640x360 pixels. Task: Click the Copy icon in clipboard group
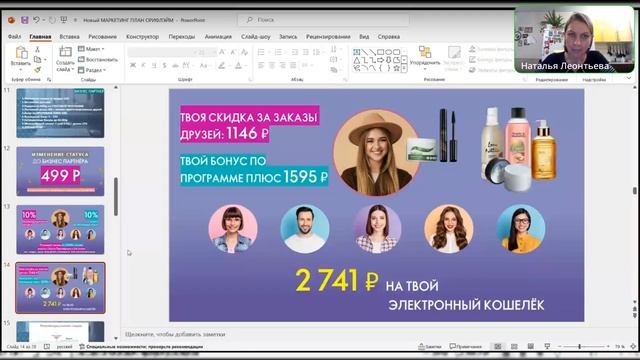[37, 60]
